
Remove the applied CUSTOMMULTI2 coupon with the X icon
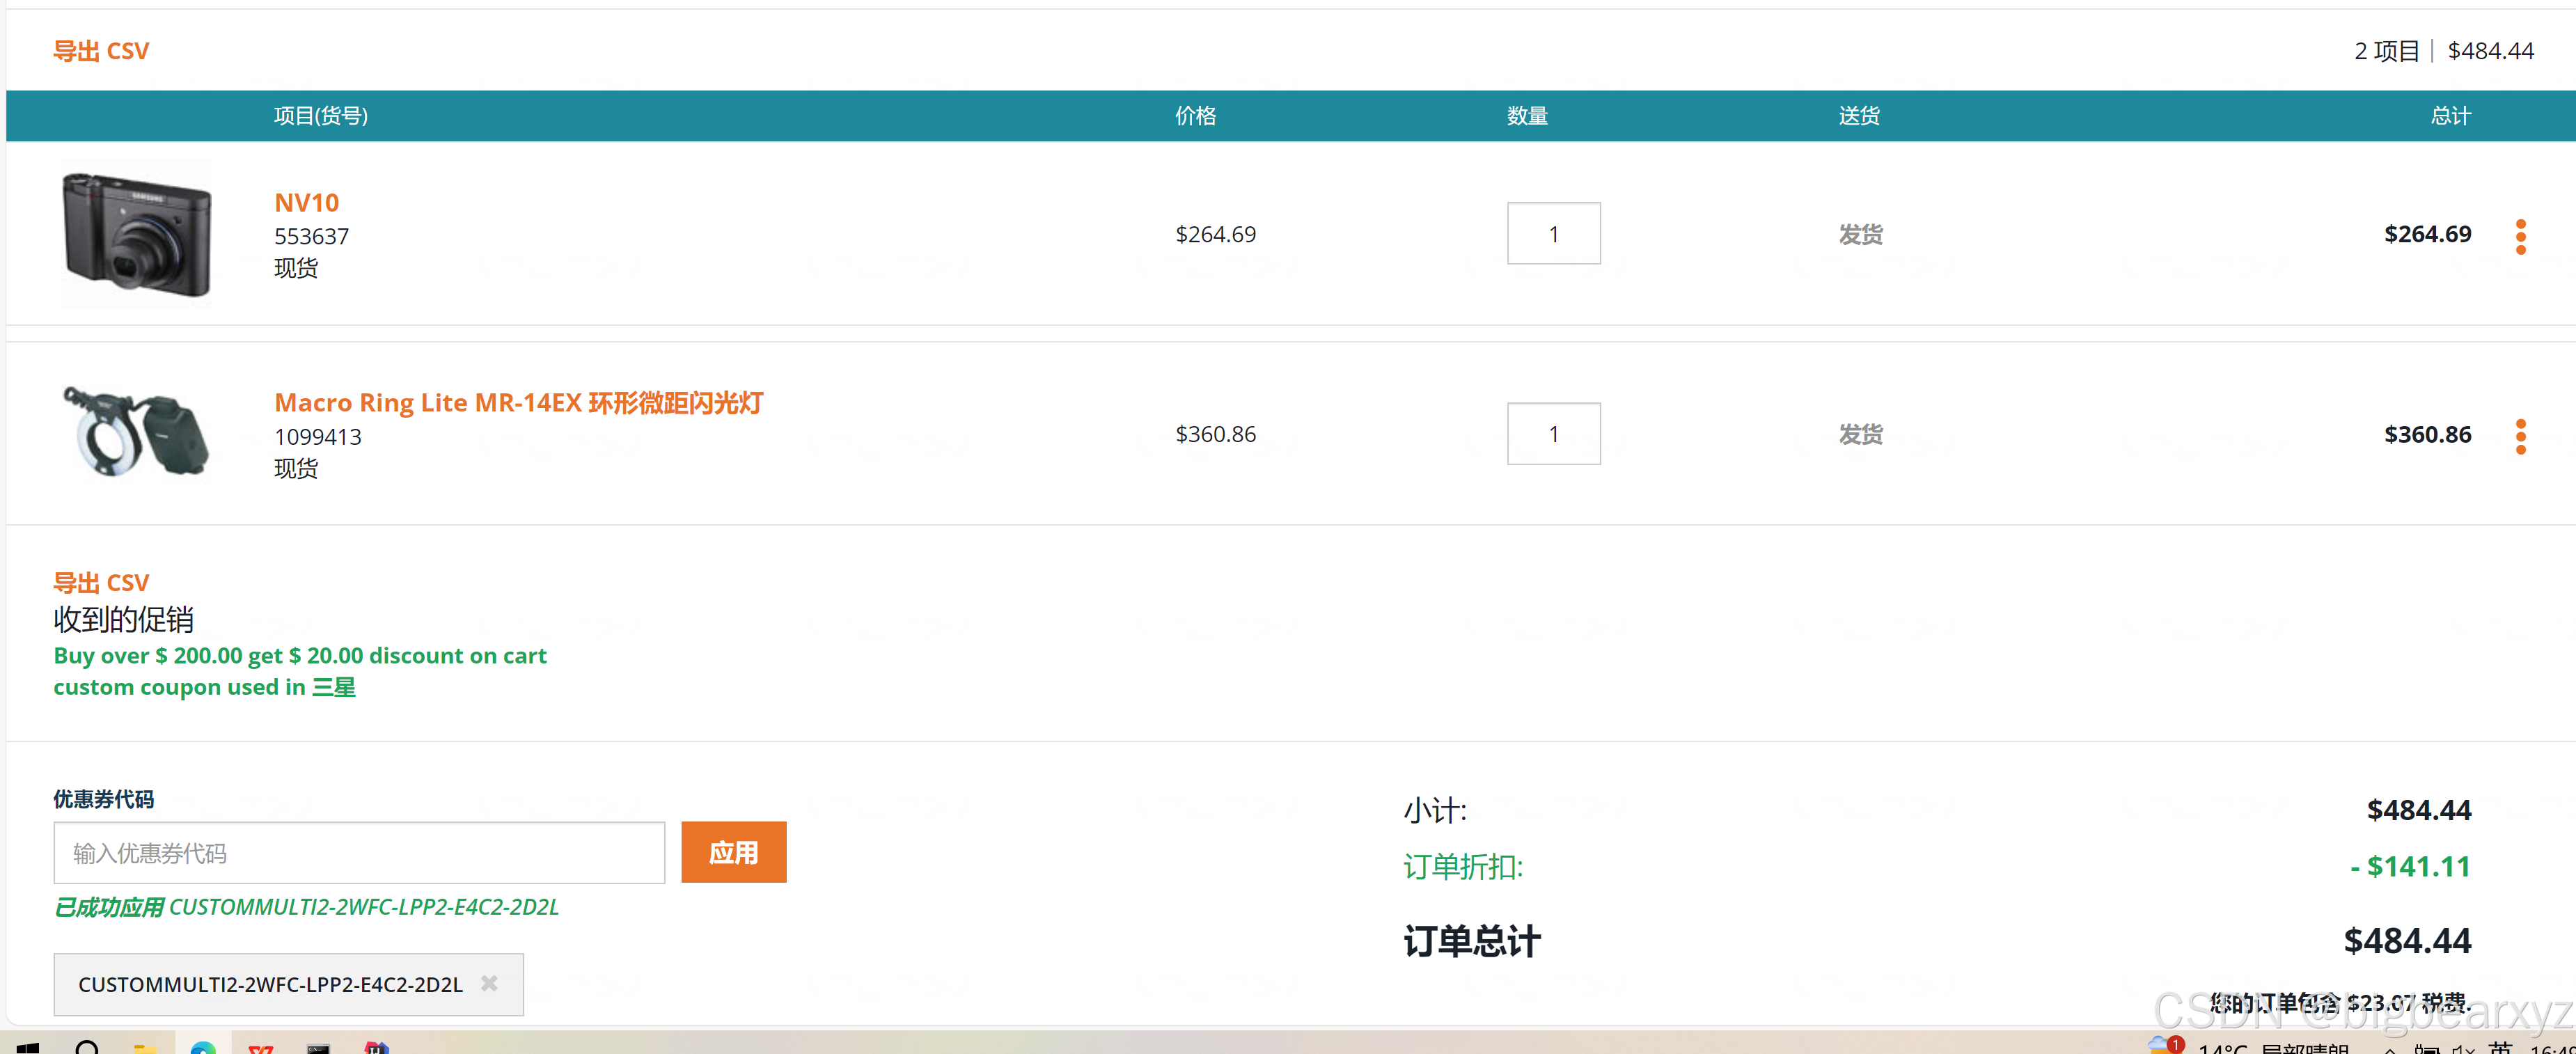(x=489, y=983)
